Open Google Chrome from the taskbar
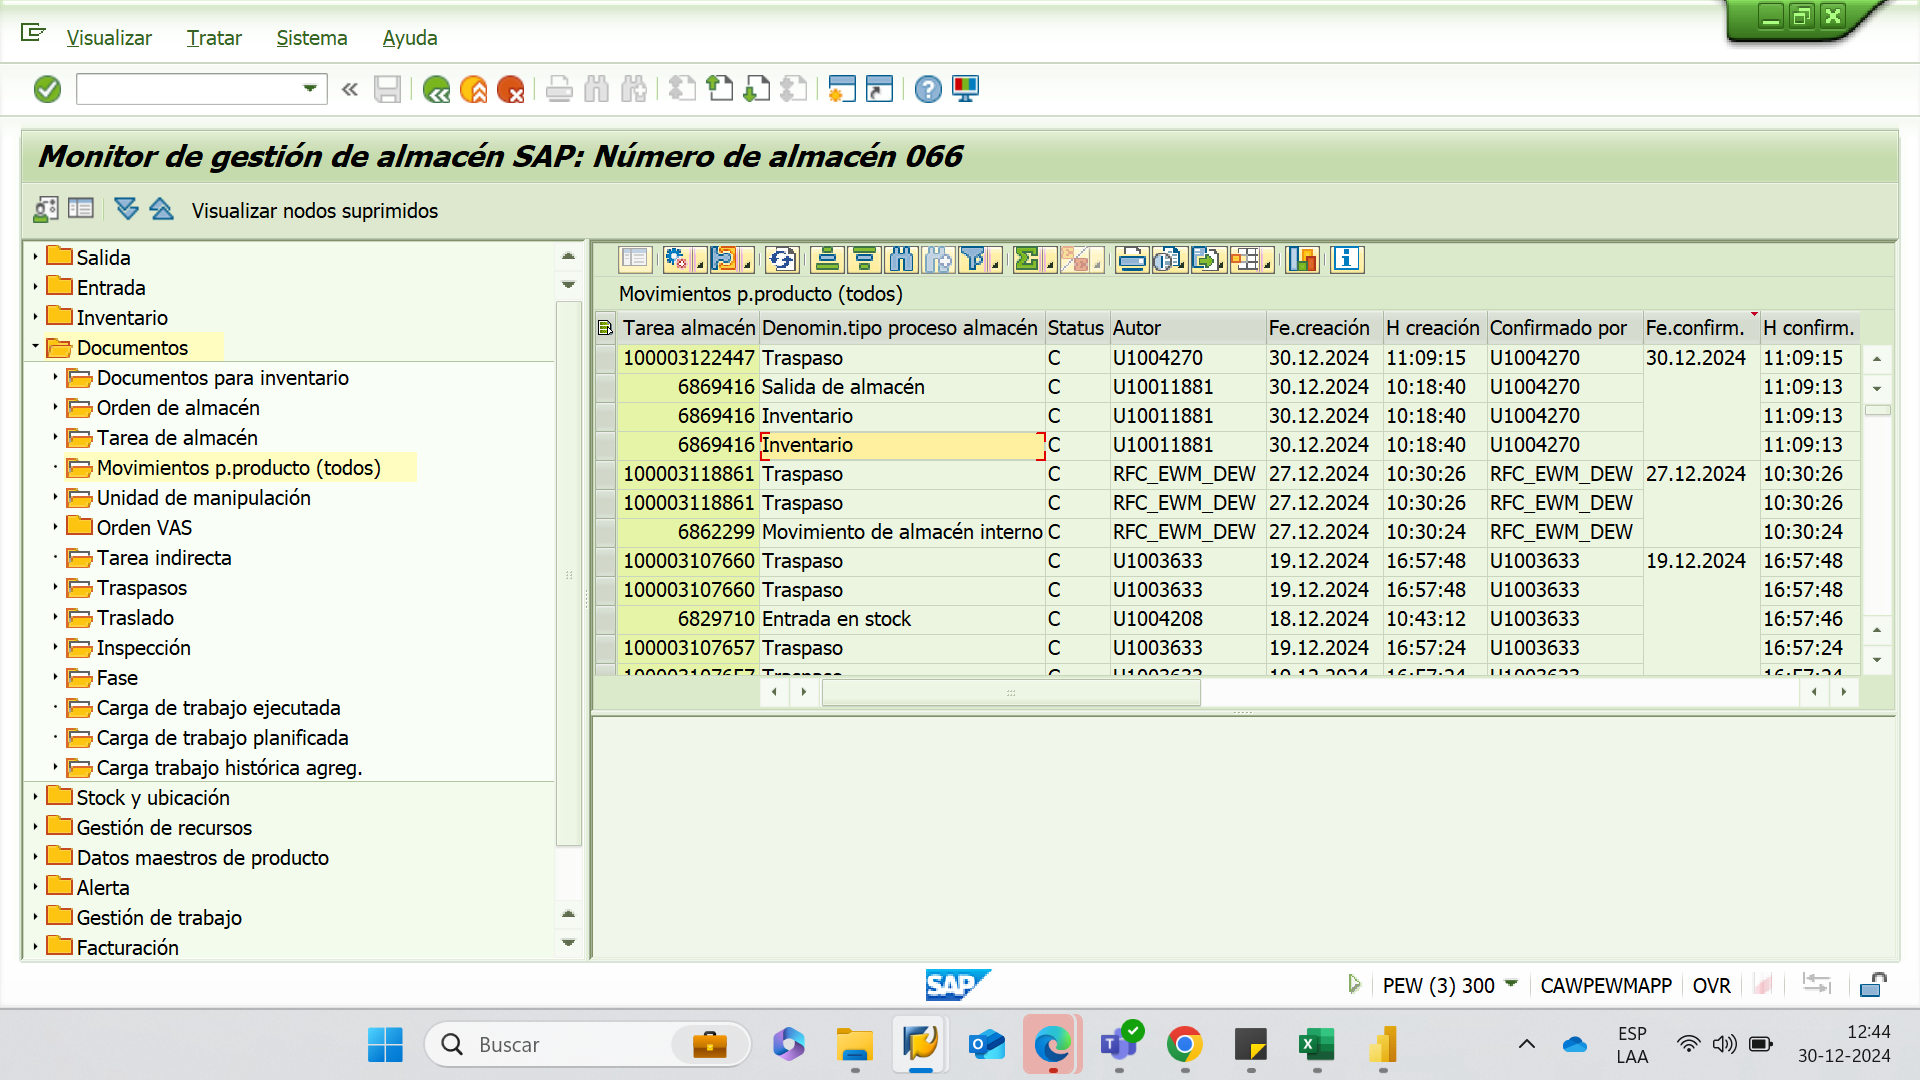 point(1185,1045)
